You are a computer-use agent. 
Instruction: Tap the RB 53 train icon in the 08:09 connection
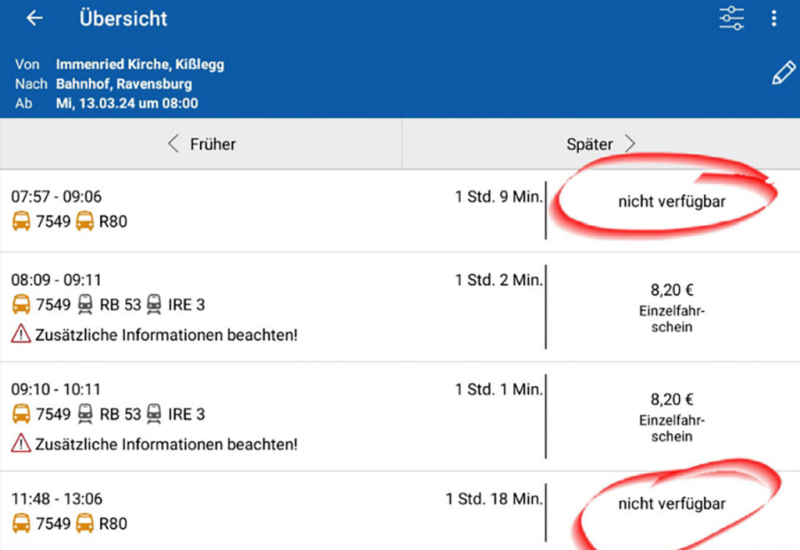86,305
